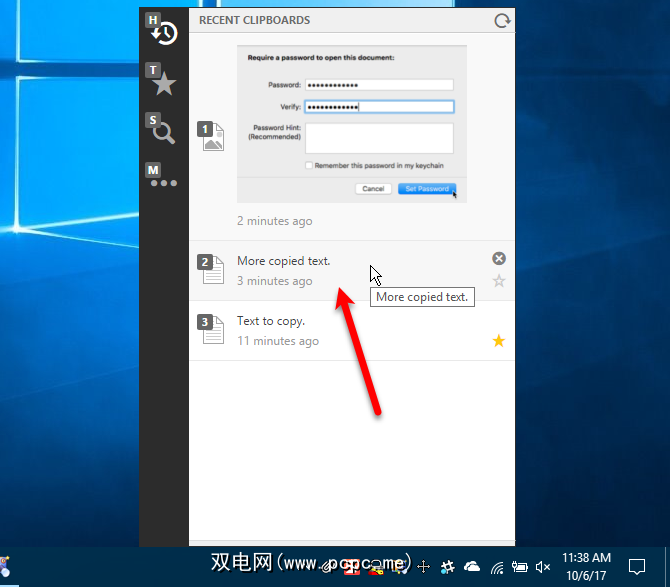Click the battery status tray icon

pos(520,567)
